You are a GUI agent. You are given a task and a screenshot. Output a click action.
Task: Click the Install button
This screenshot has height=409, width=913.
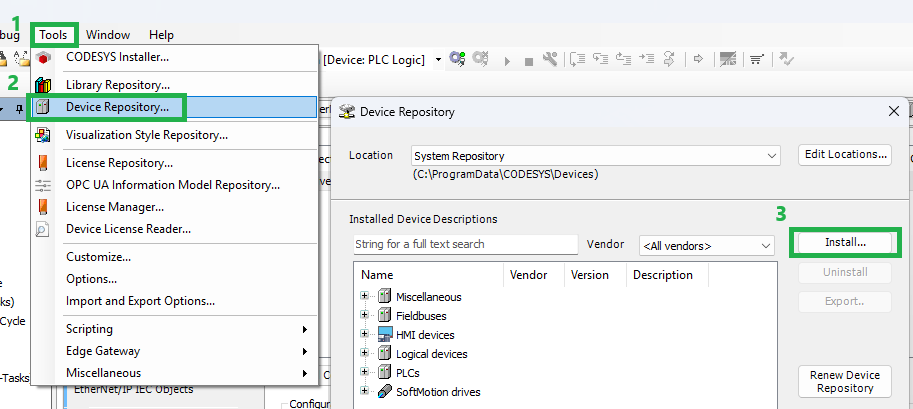pyautogui.click(x=845, y=243)
